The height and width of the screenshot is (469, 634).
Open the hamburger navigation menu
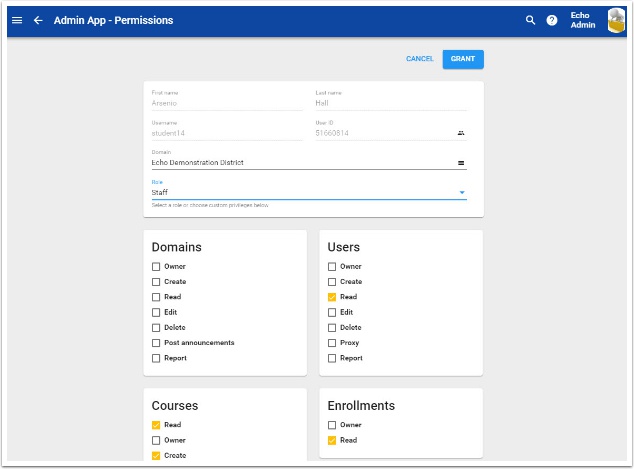pyautogui.click(x=17, y=20)
